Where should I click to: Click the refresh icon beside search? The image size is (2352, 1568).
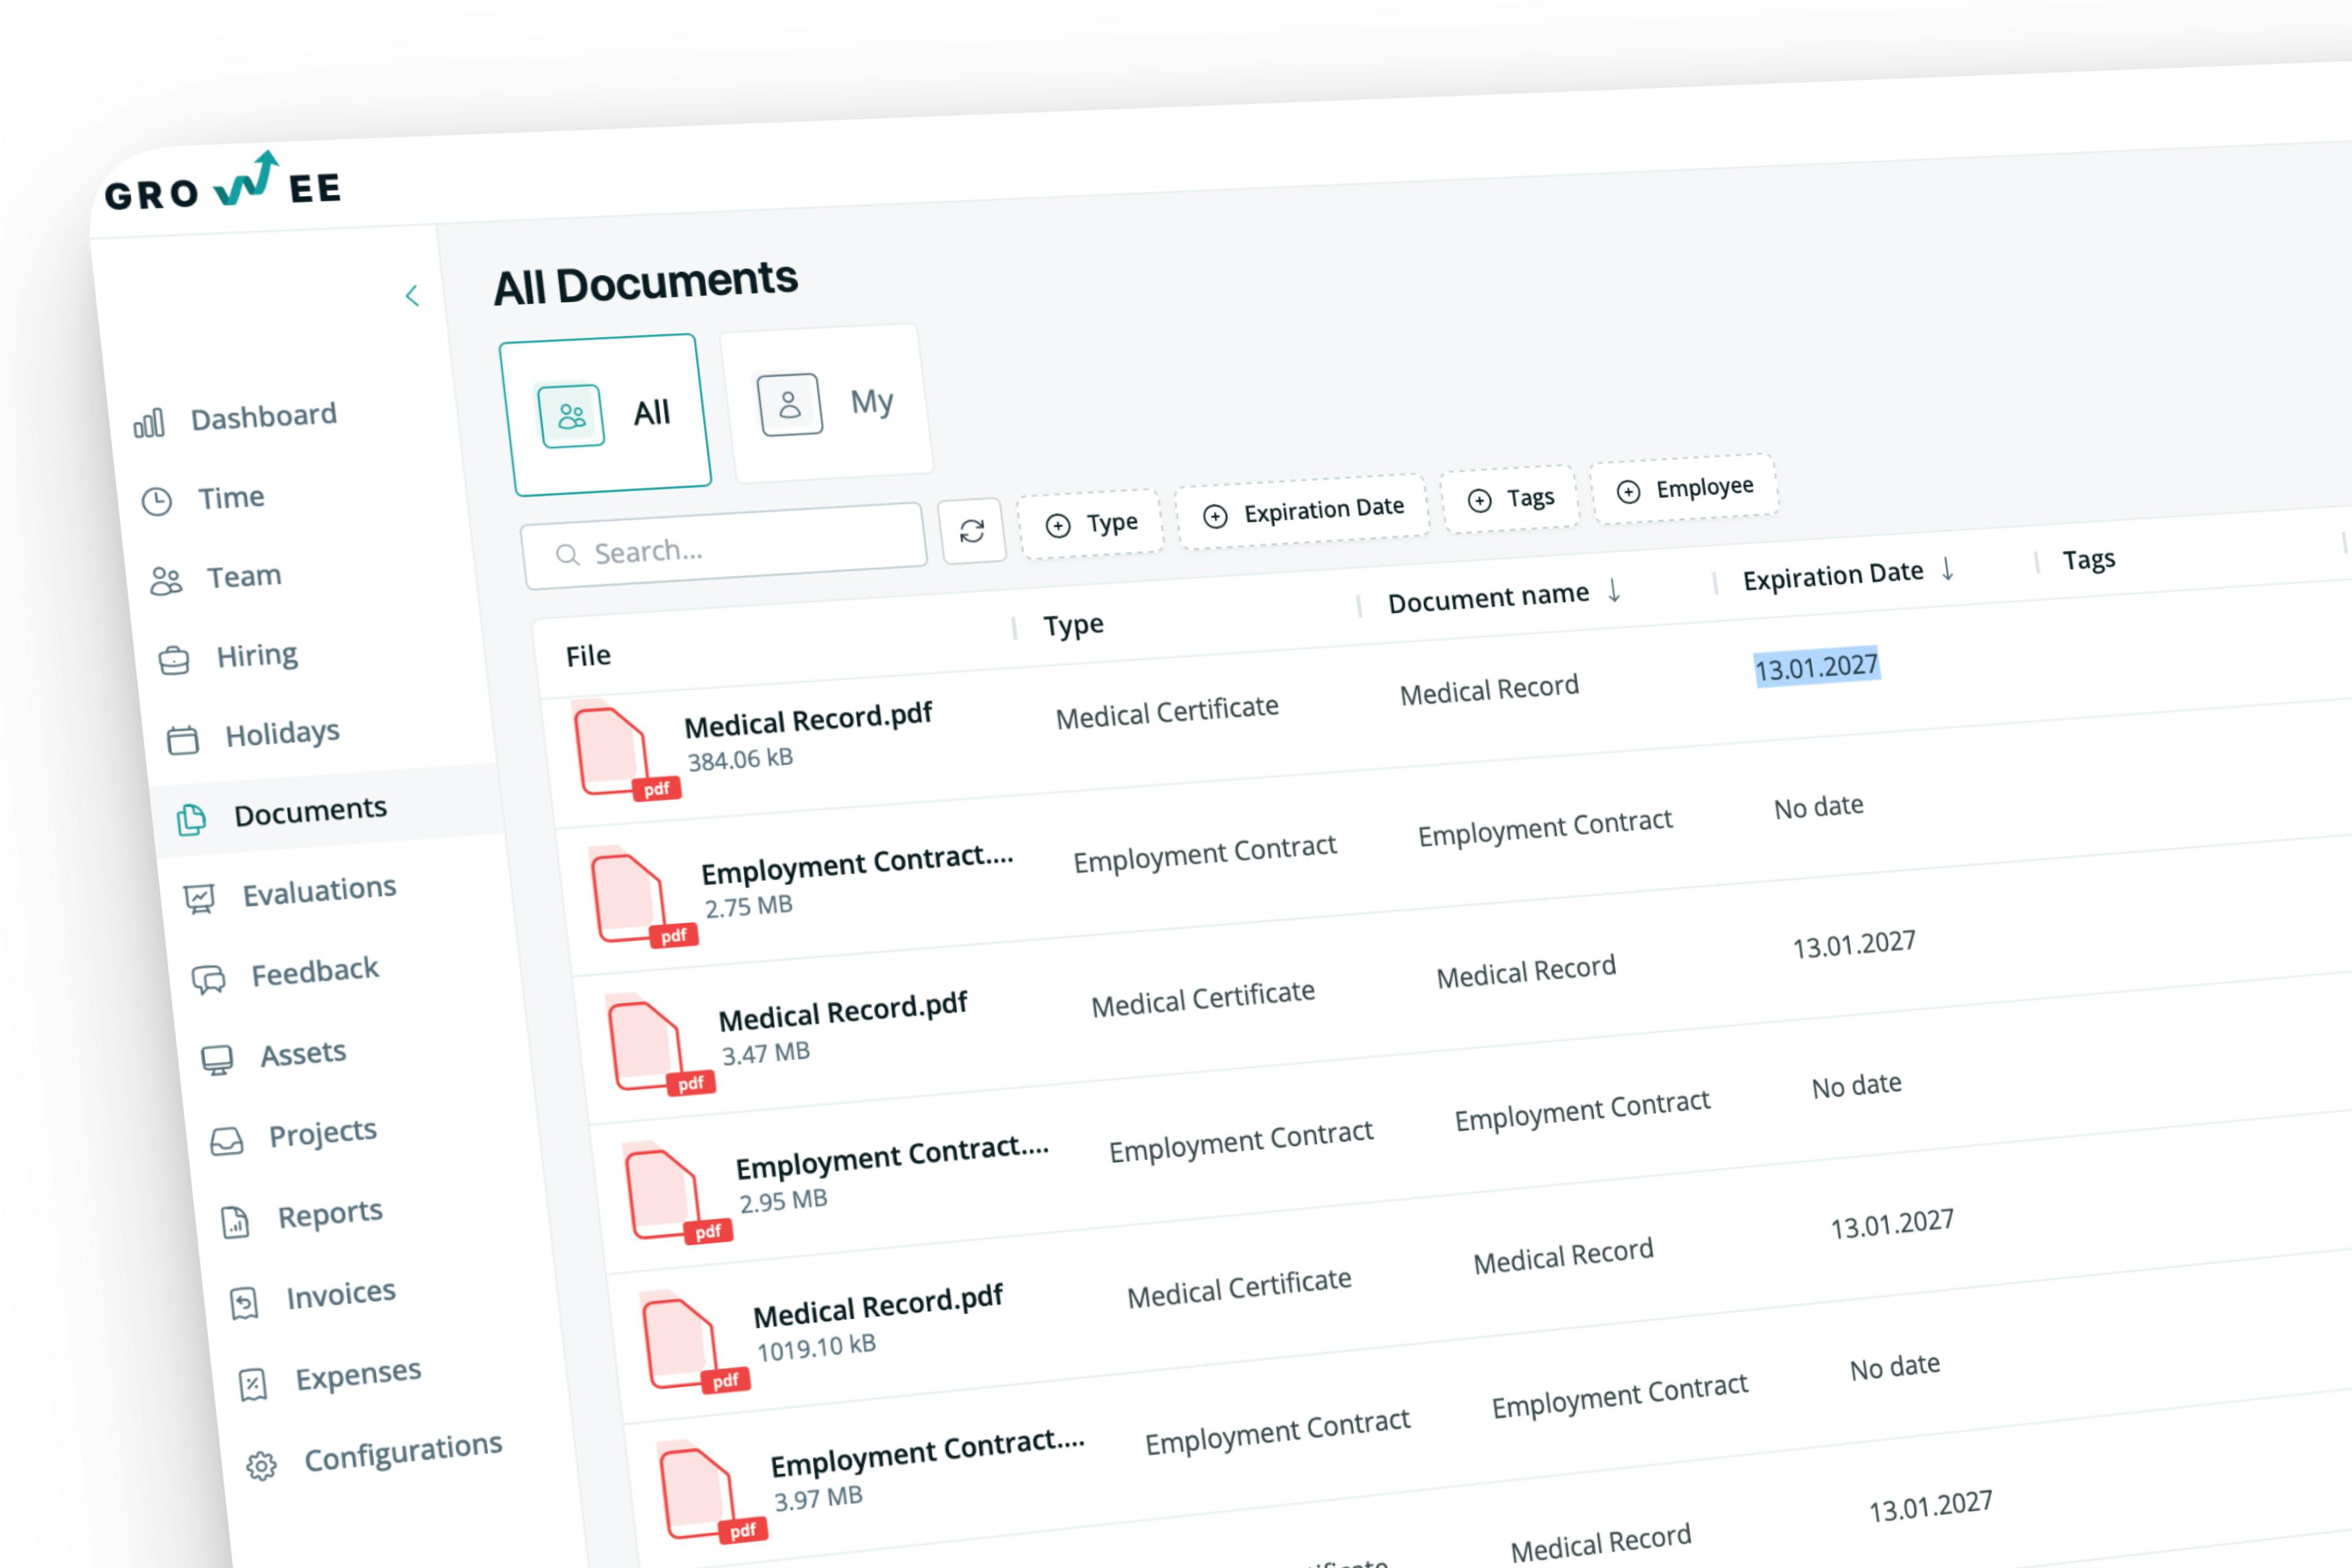[971, 531]
